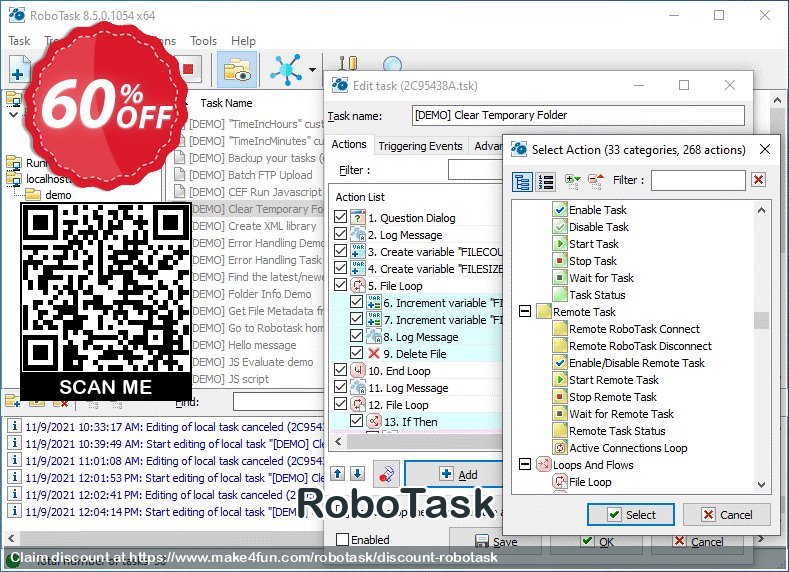Select Remote RoboTask Connect action
Screen dimensions: 789x572
click(634, 329)
